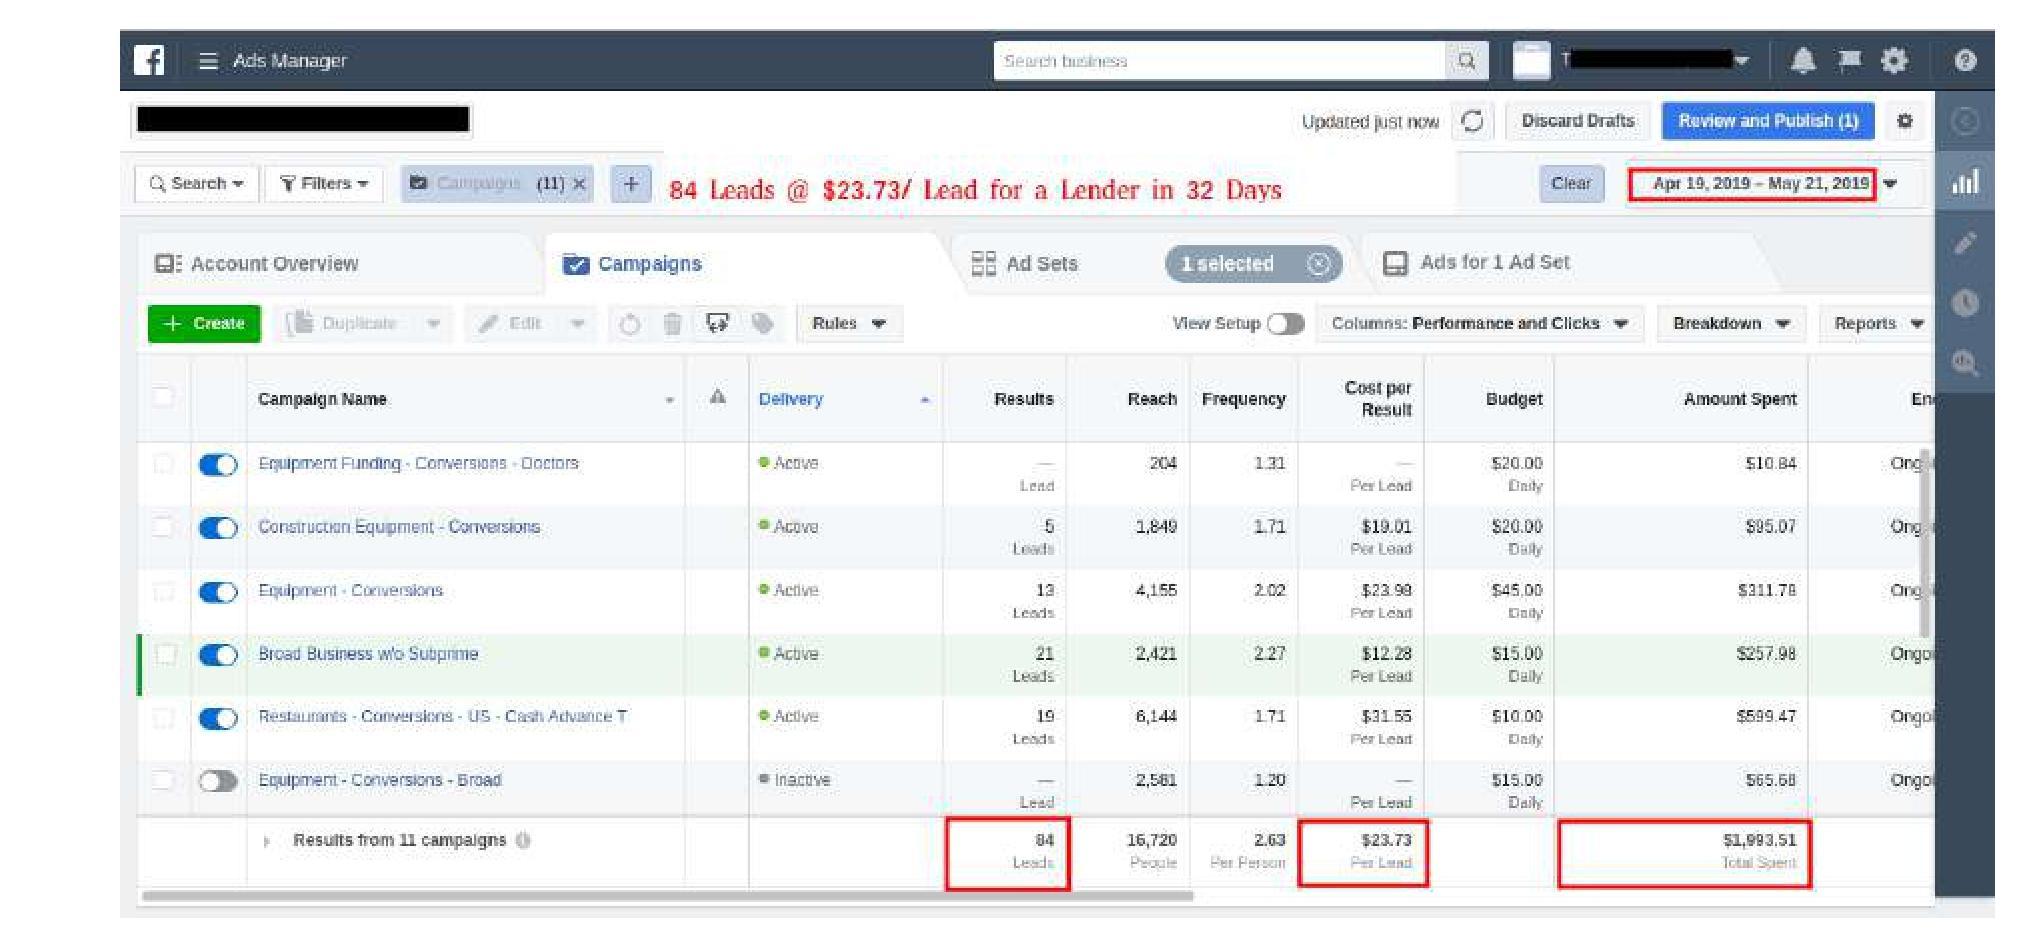Screen dimensions: 2040x936
Task: Click the Discard Drafts button
Action: tap(1578, 121)
